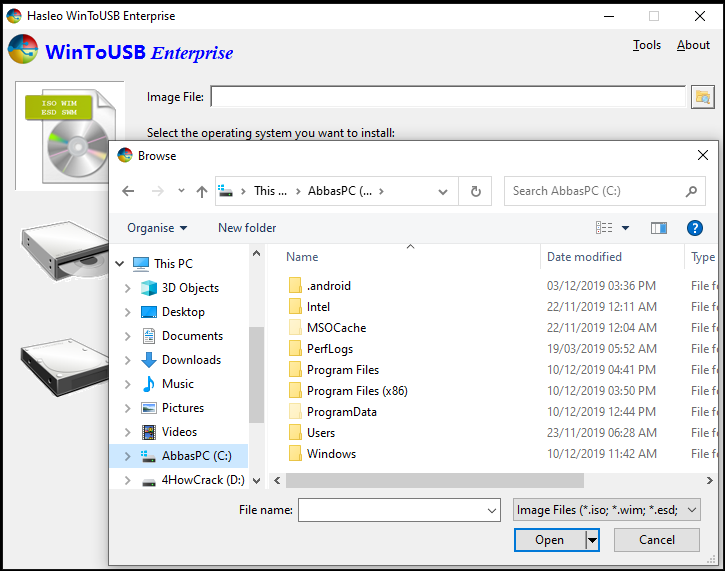Open the recent locations dropdown arrow
Image resolution: width=725 pixels, height=571 pixels.
181,190
